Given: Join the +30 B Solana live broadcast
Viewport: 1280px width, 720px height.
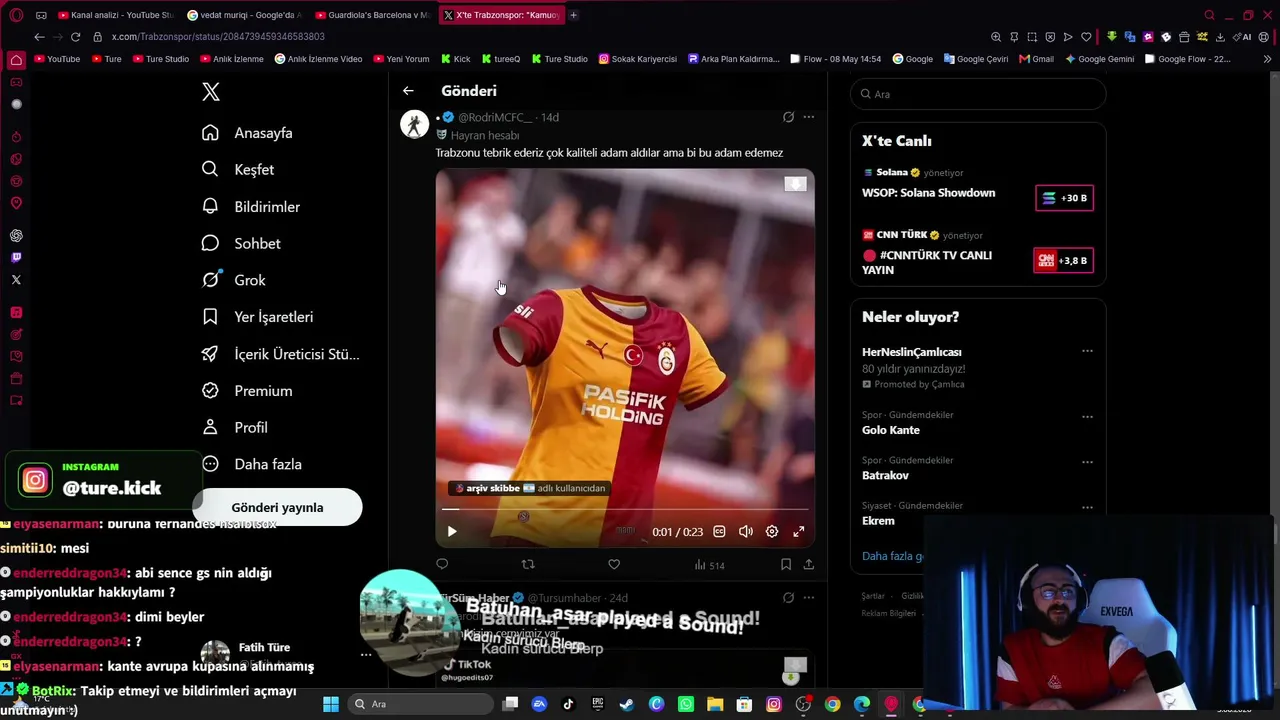Looking at the screenshot, I should tap(1064, 198).
